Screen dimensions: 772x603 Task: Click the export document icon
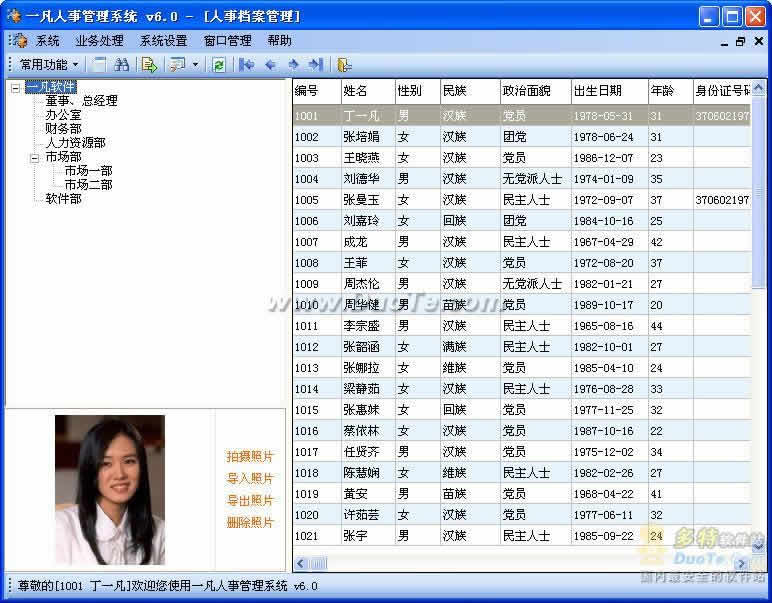pos(149,64)
